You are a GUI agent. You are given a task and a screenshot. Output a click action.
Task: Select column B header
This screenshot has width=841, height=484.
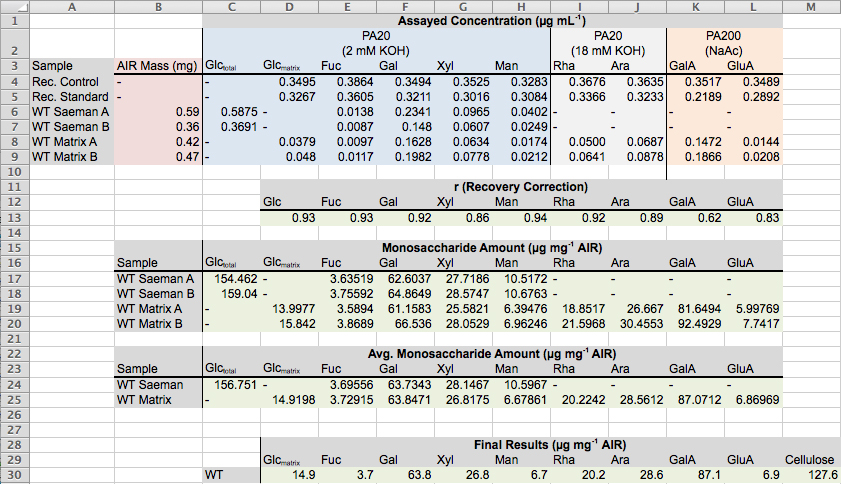(158, 6)
